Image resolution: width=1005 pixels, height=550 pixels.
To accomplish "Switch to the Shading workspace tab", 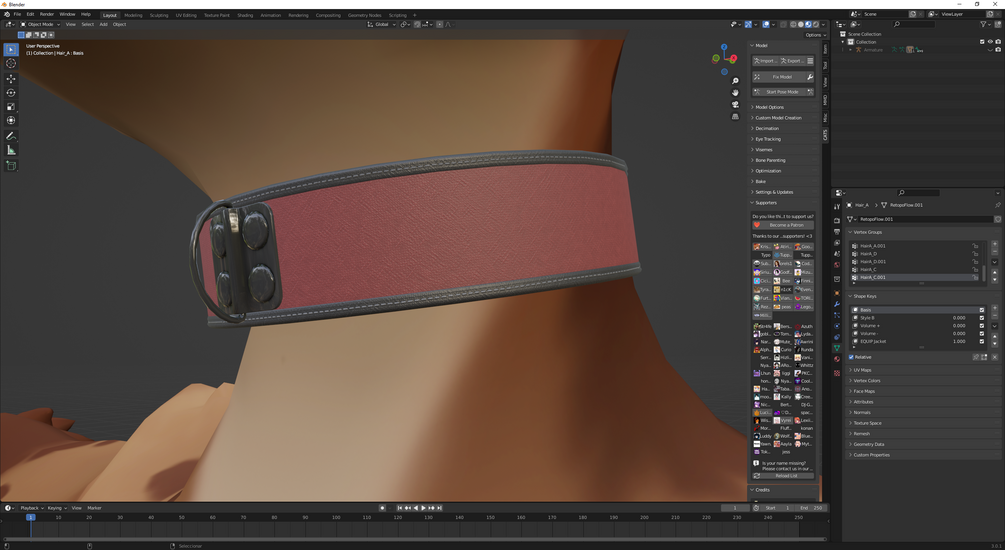I will (245, 15).
